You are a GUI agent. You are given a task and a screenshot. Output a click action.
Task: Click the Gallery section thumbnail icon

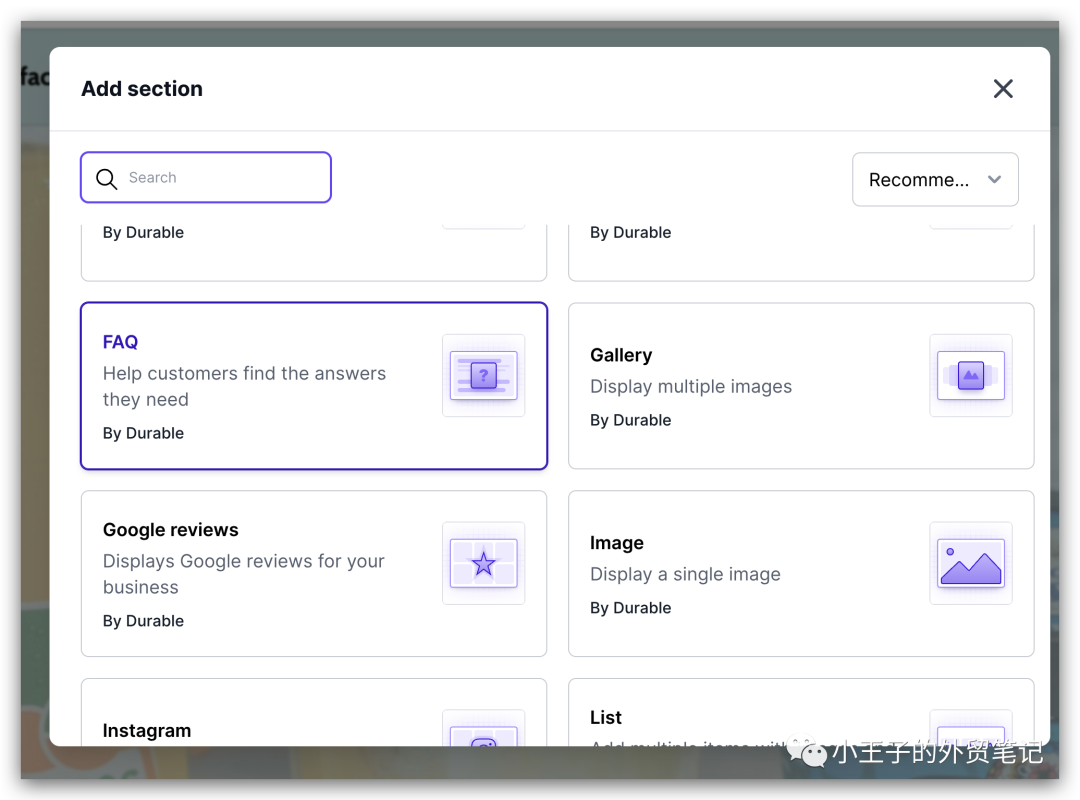[970, 376]
